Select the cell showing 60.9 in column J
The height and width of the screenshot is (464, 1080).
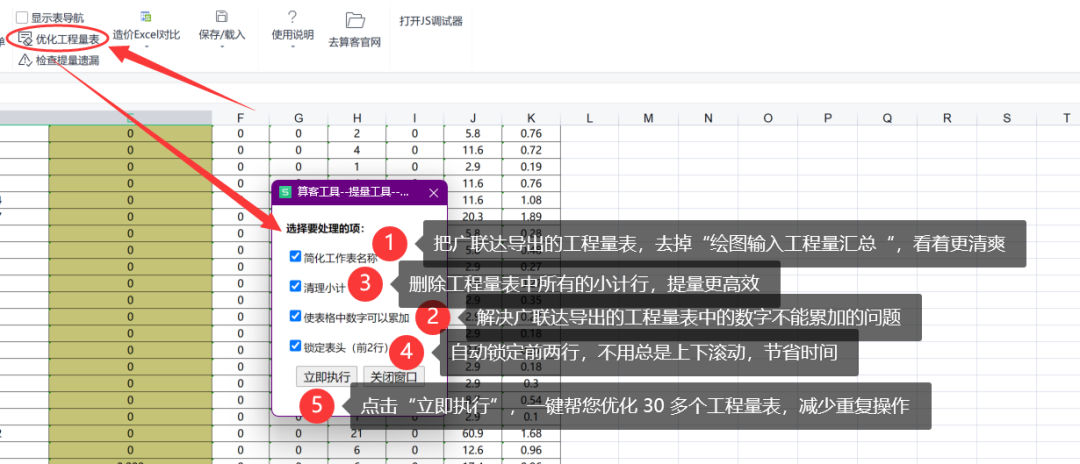point(472,434)
